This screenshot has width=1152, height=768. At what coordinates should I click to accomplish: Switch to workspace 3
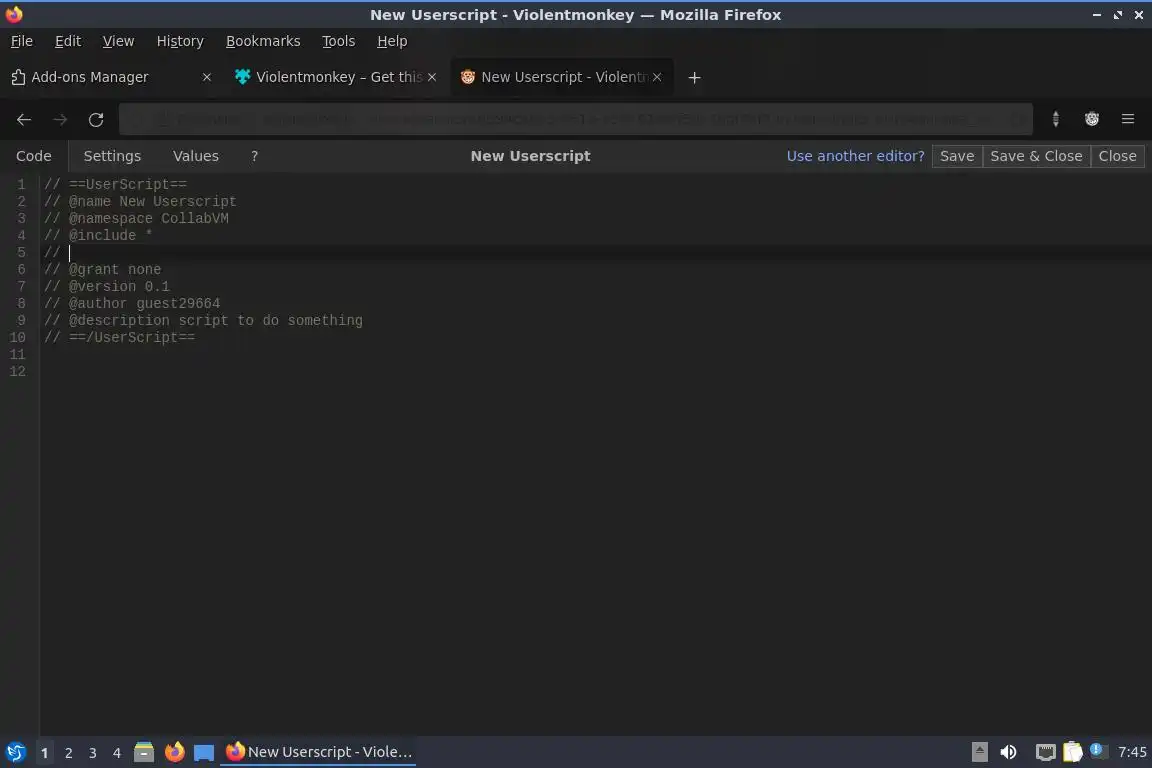point(93,753)
